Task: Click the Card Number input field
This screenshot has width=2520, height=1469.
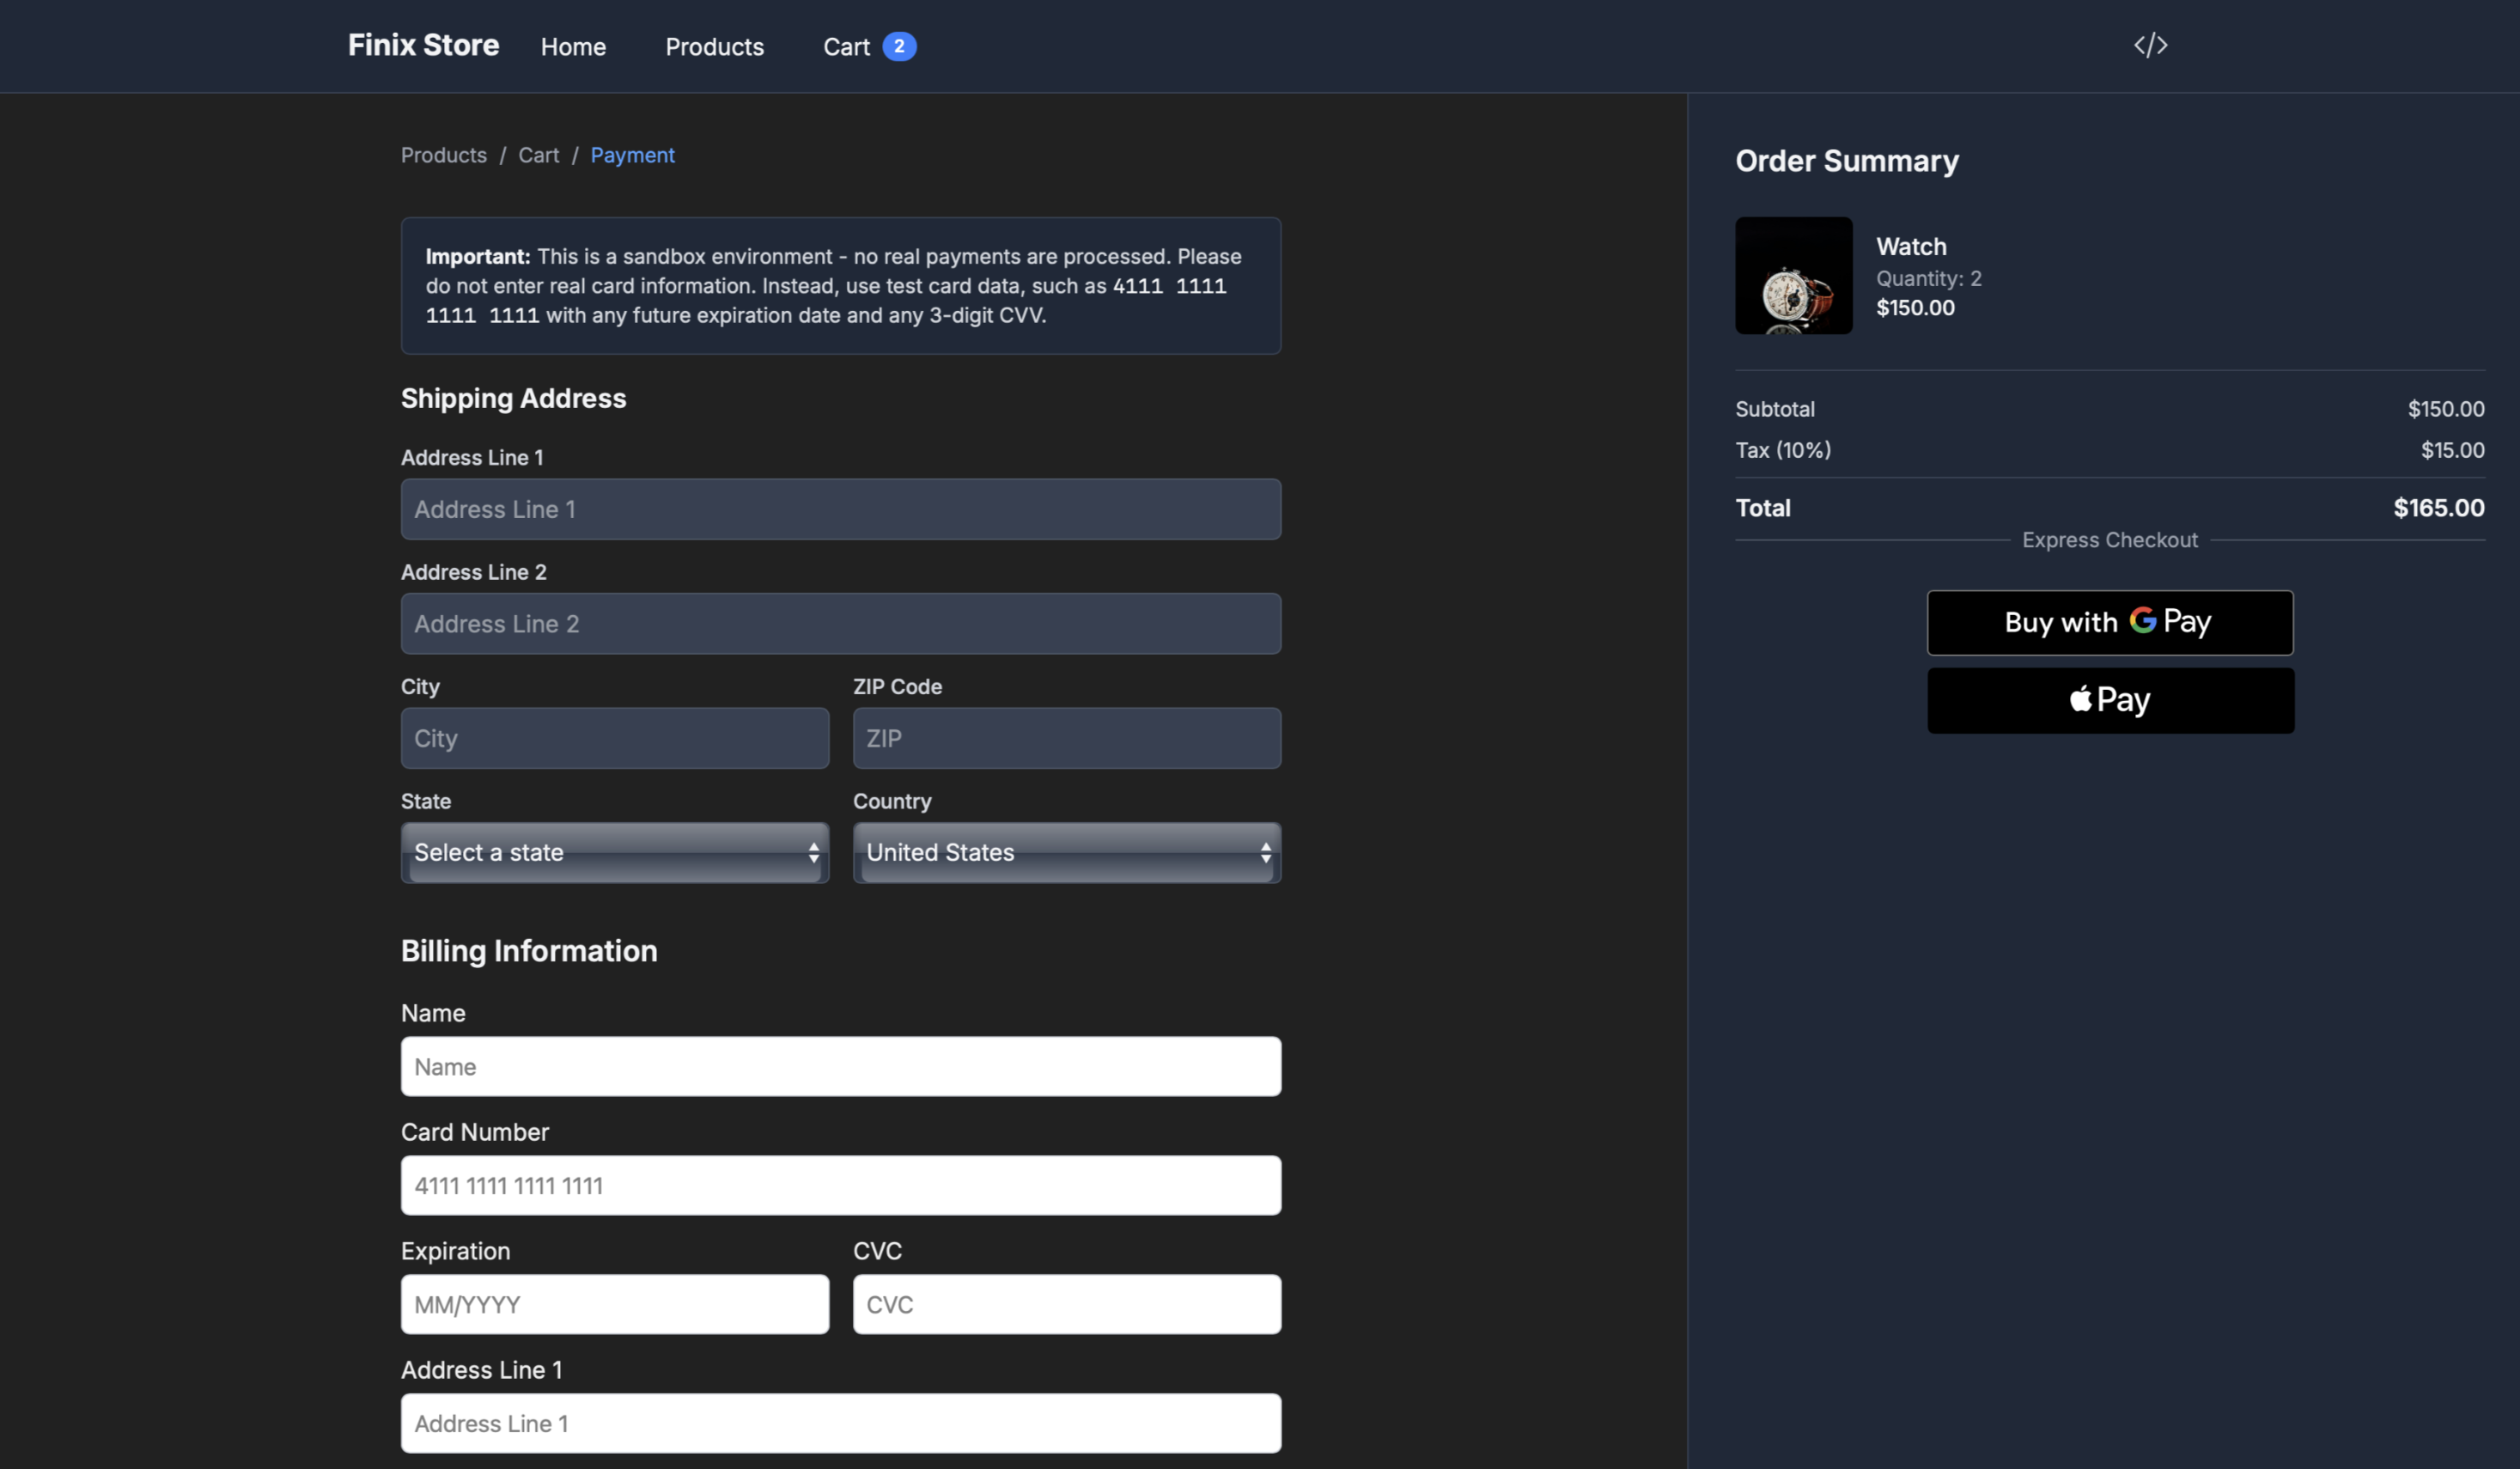Action: point(840,1186)
